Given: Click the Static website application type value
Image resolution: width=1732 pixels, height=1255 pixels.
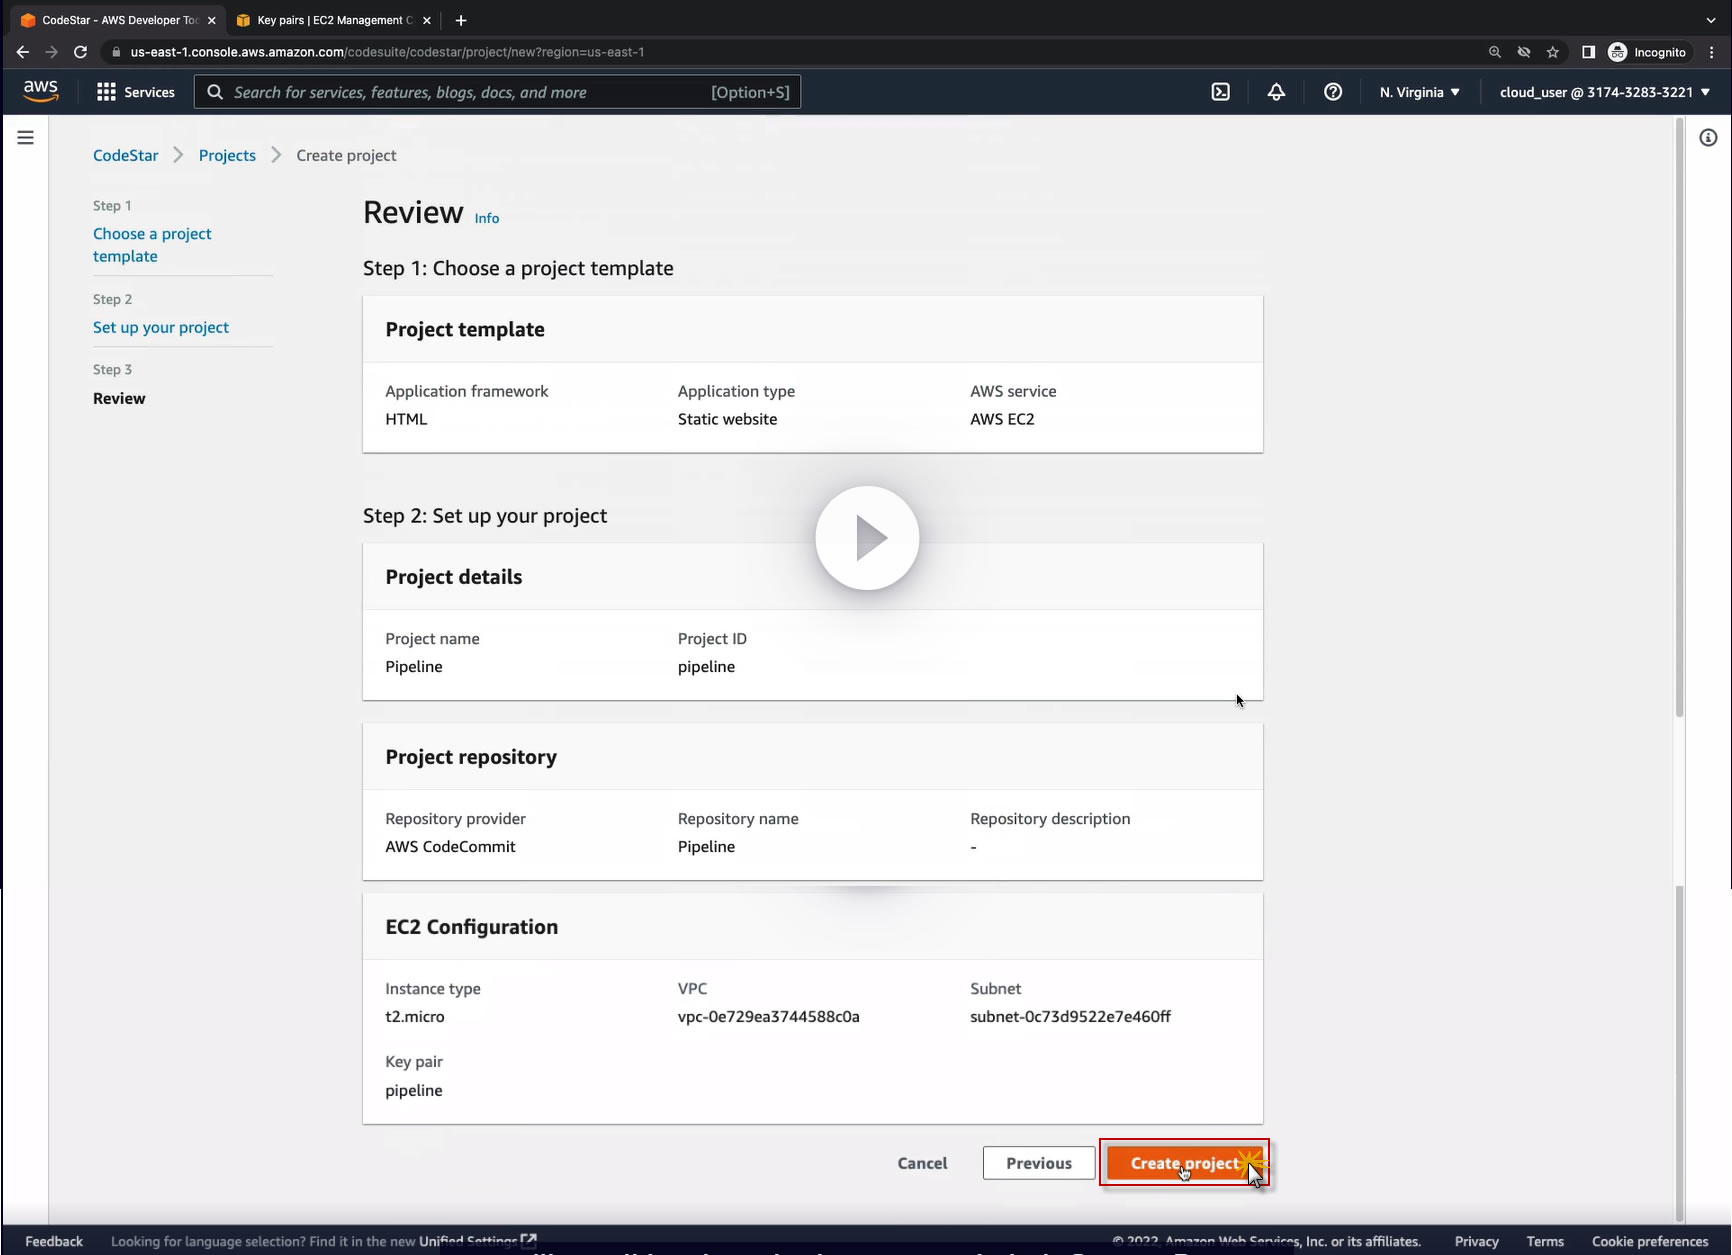Looking at the screenshot, I should click(727, 419).
